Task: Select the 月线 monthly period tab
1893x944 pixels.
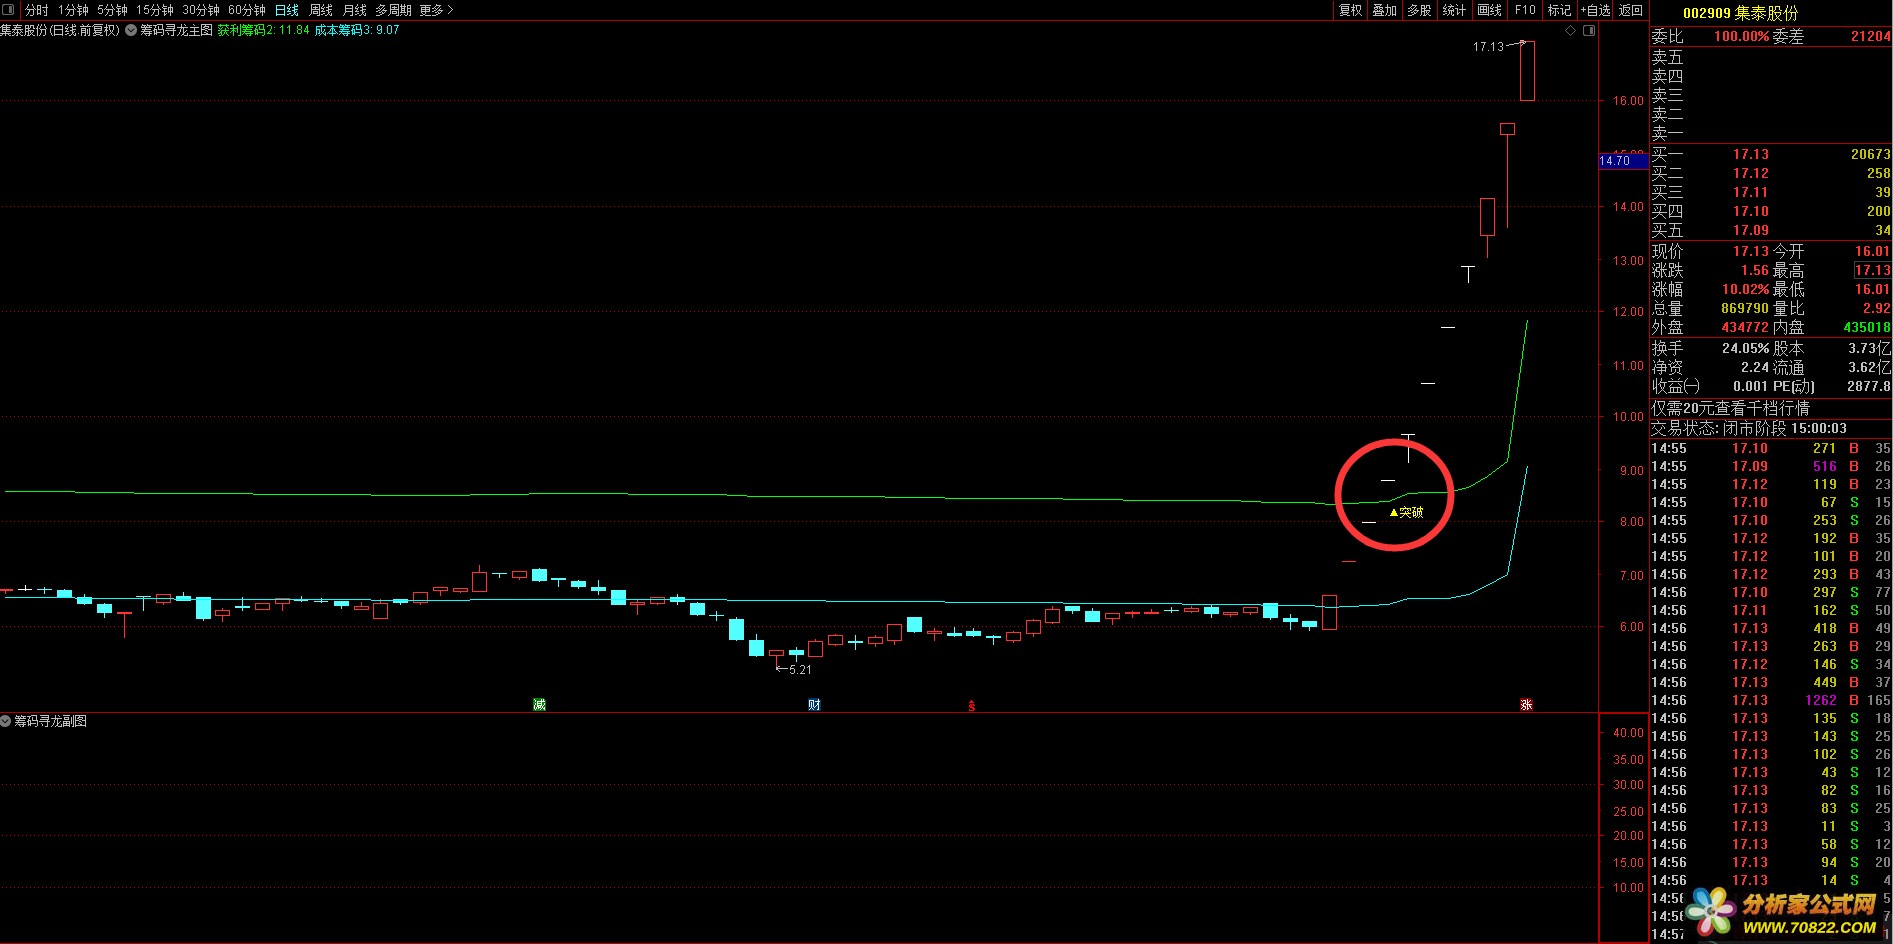Action: click(355, 10)
